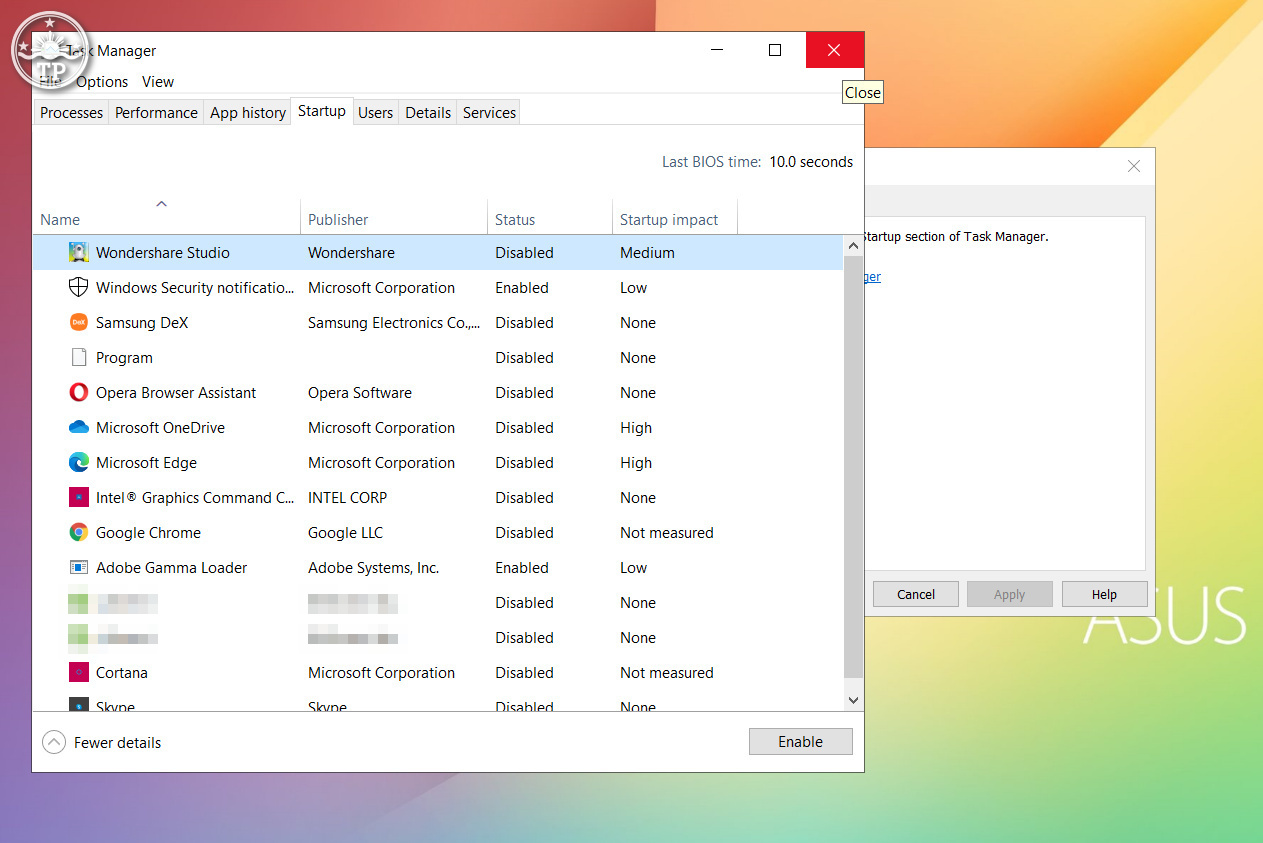Click the Microsoft OneDrive cloud icon

click(x=79, y=427)
